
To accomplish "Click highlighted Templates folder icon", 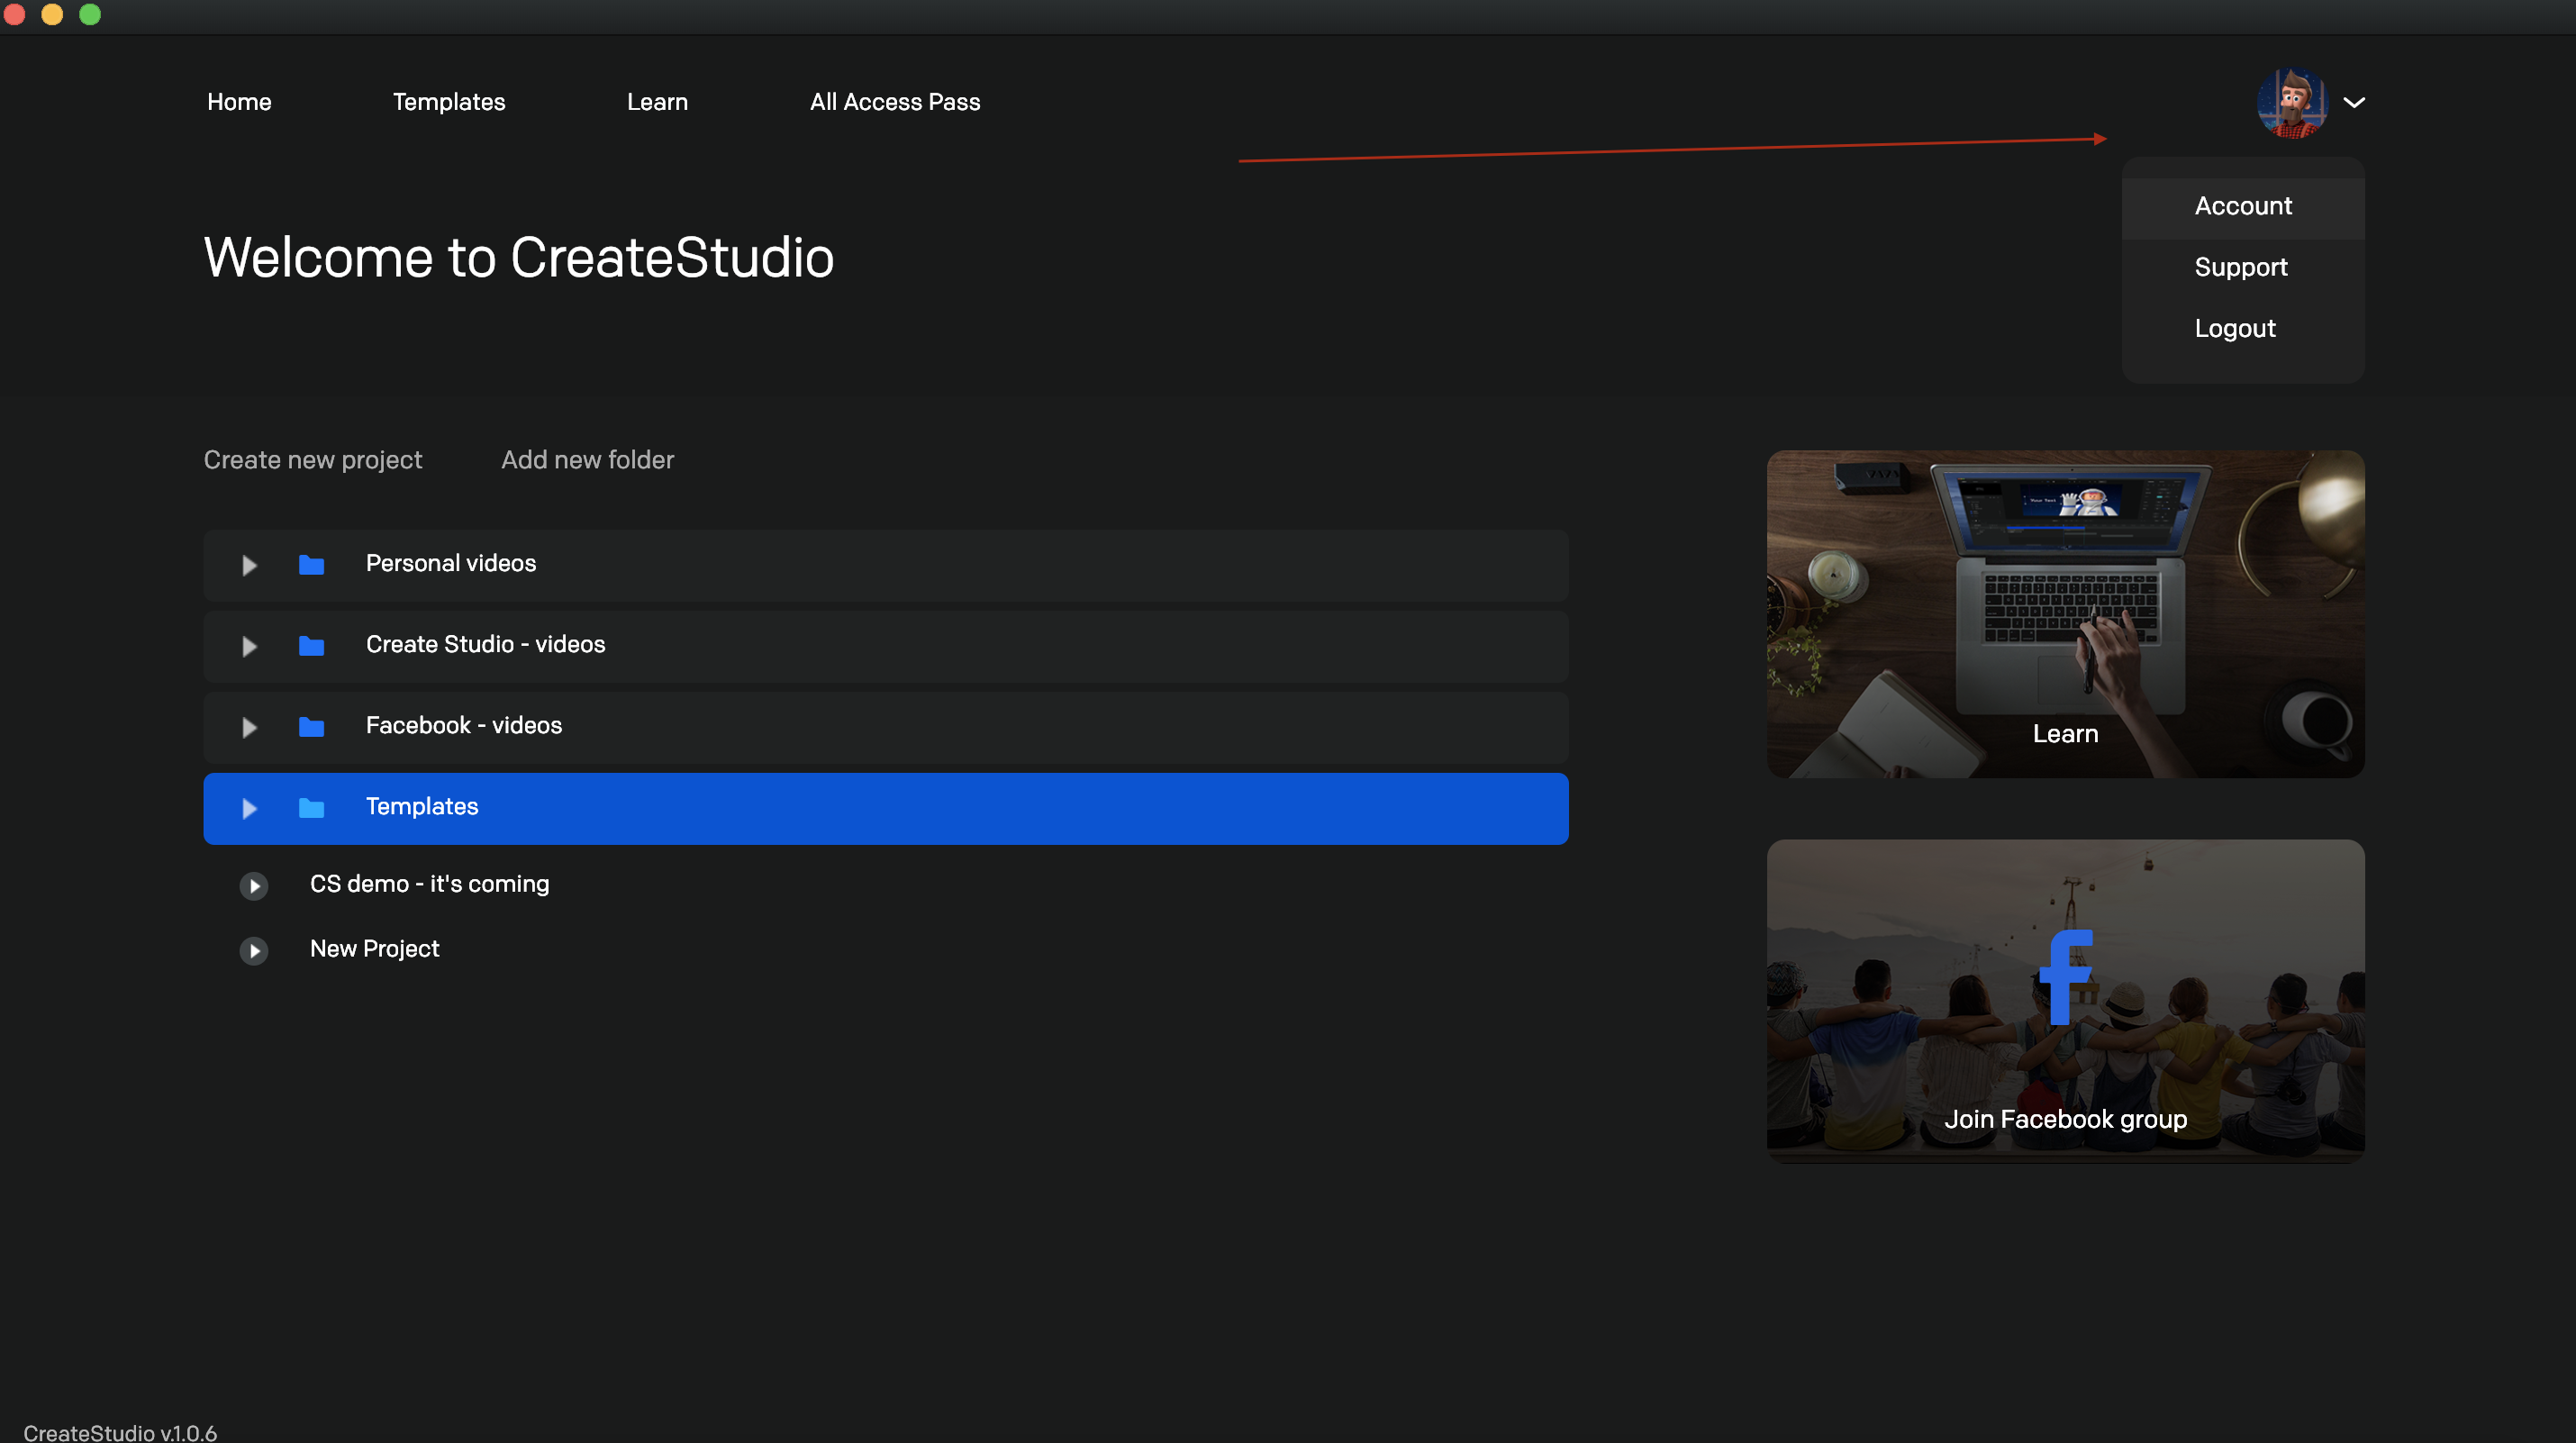I will [311, 808].
